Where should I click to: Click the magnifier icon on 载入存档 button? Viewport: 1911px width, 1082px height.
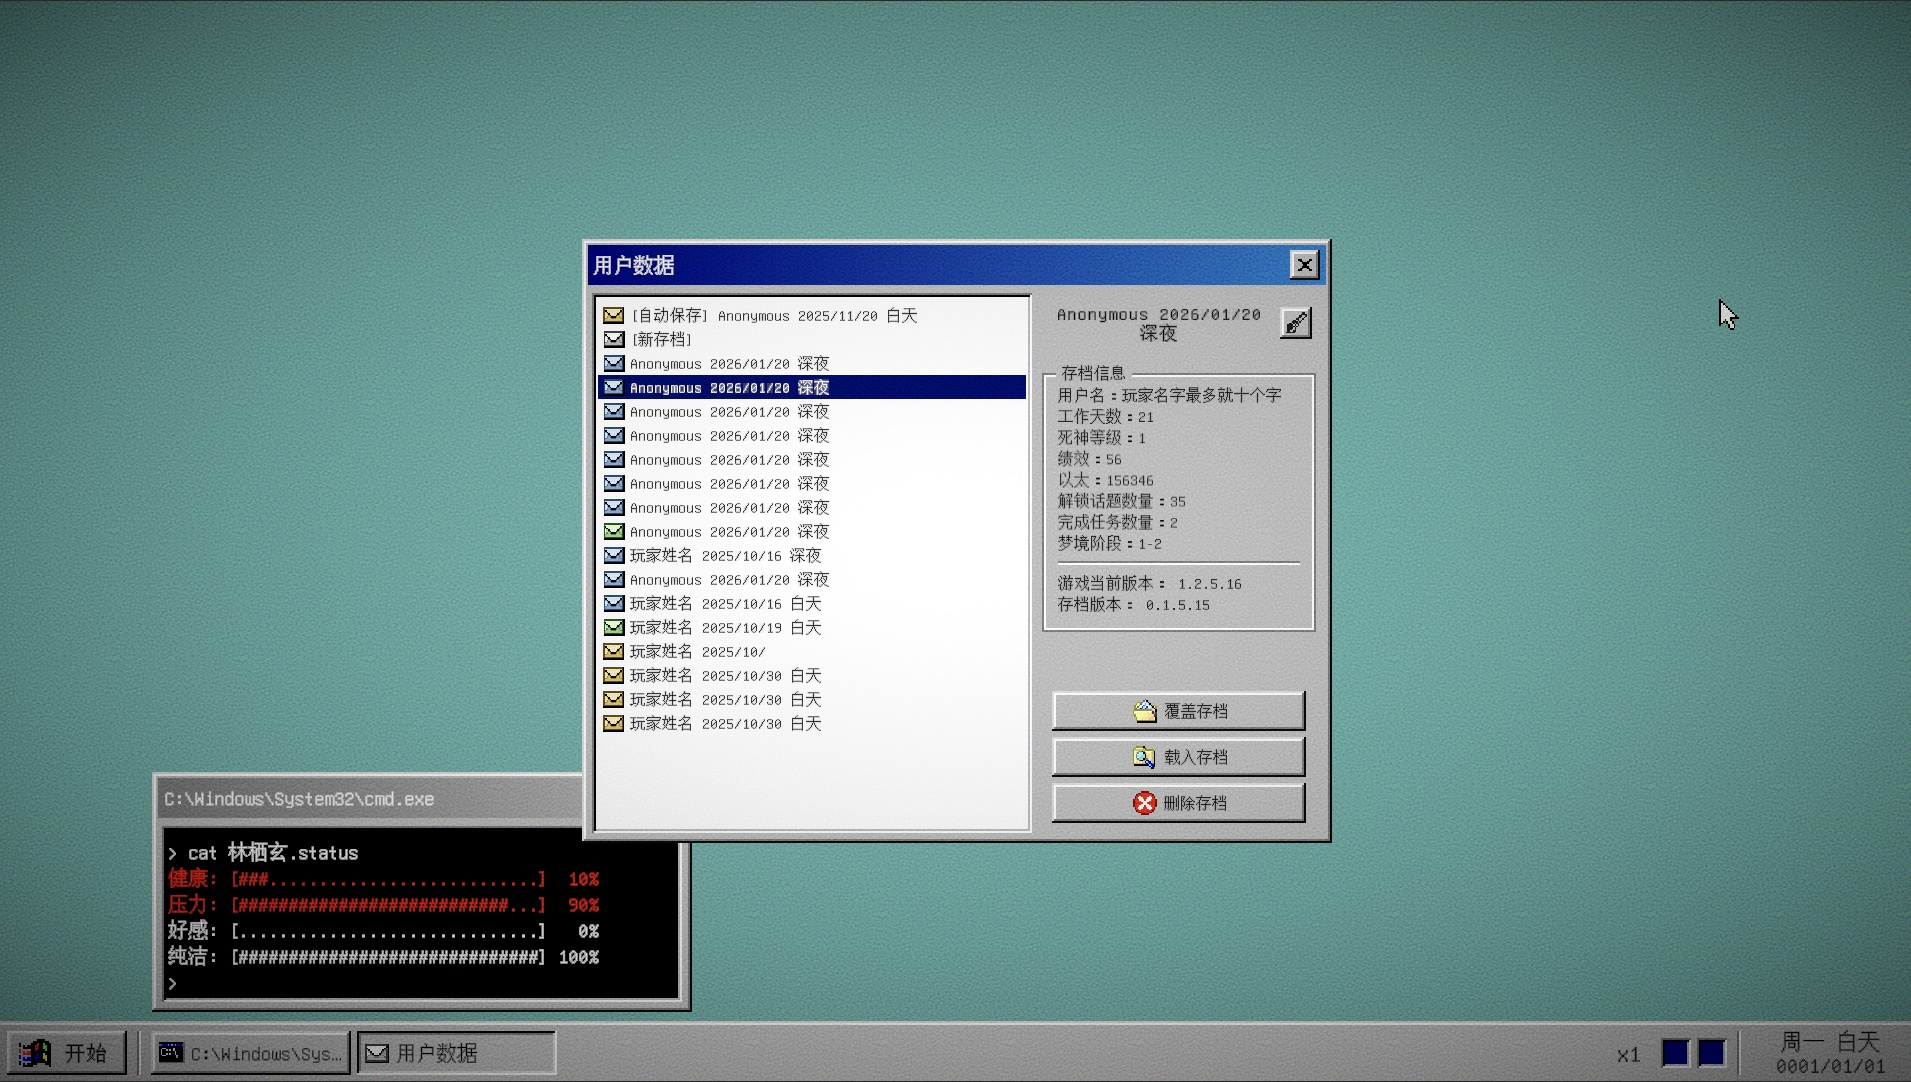click(1144, 757)
